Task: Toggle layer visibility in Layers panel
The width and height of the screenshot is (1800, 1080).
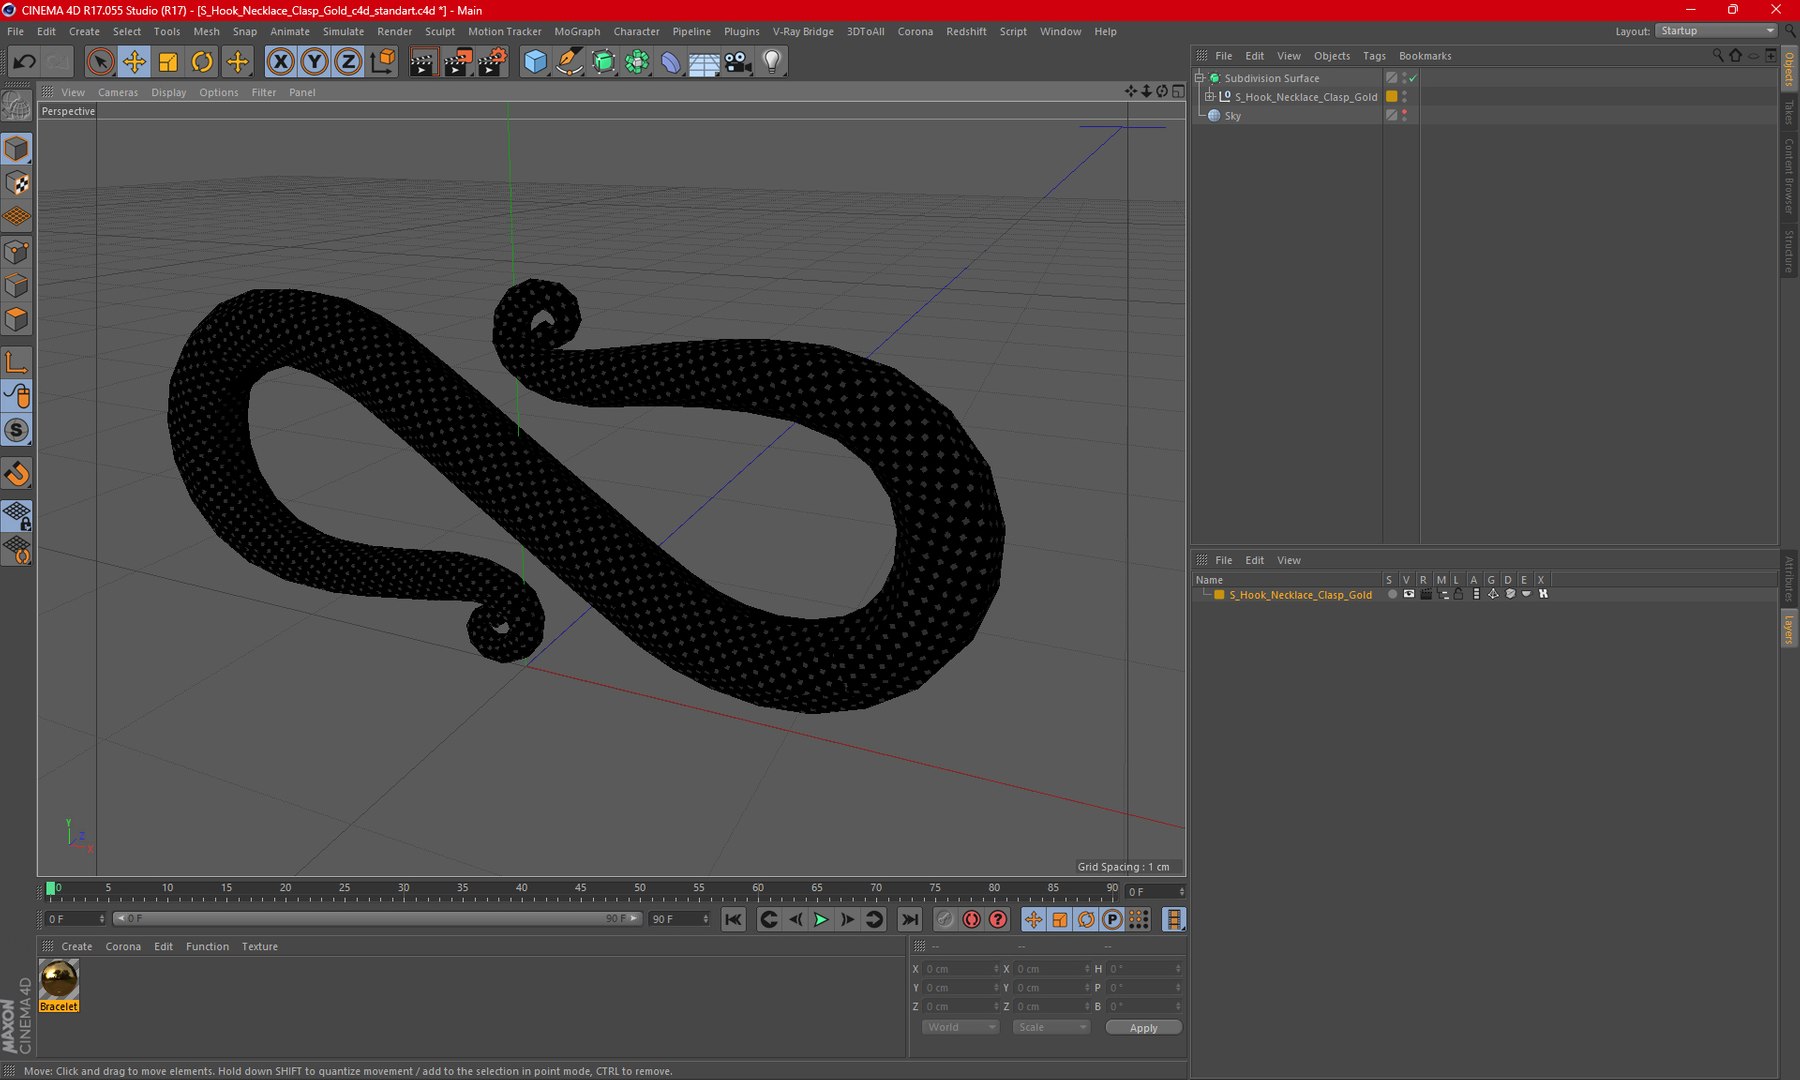Action: pos(1408,594)
